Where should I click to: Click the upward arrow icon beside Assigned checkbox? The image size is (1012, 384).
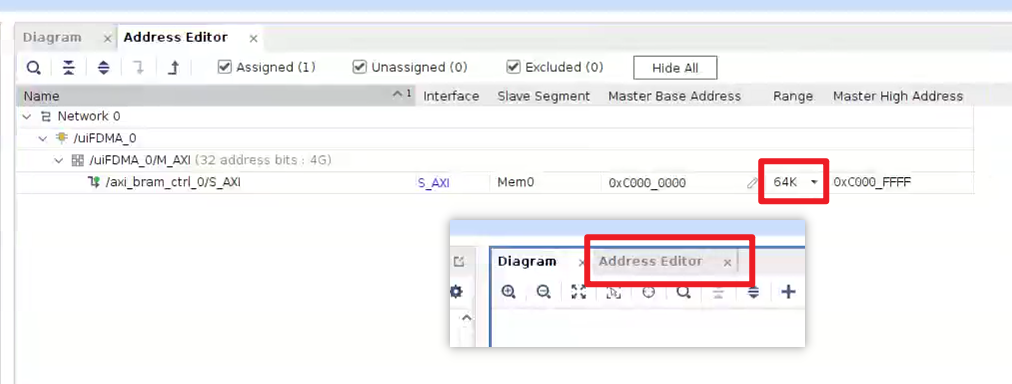tap(173, 67)
